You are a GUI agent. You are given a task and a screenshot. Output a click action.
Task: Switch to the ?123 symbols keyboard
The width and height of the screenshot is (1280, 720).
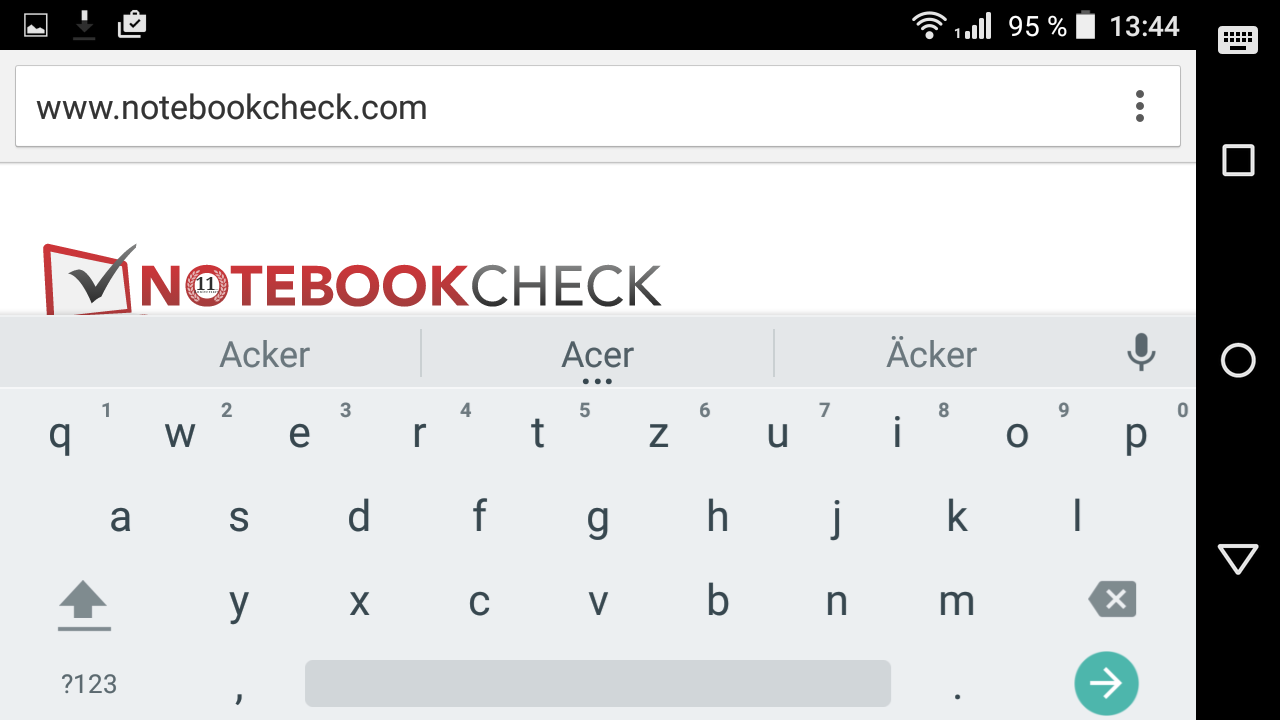click(89, 684)
